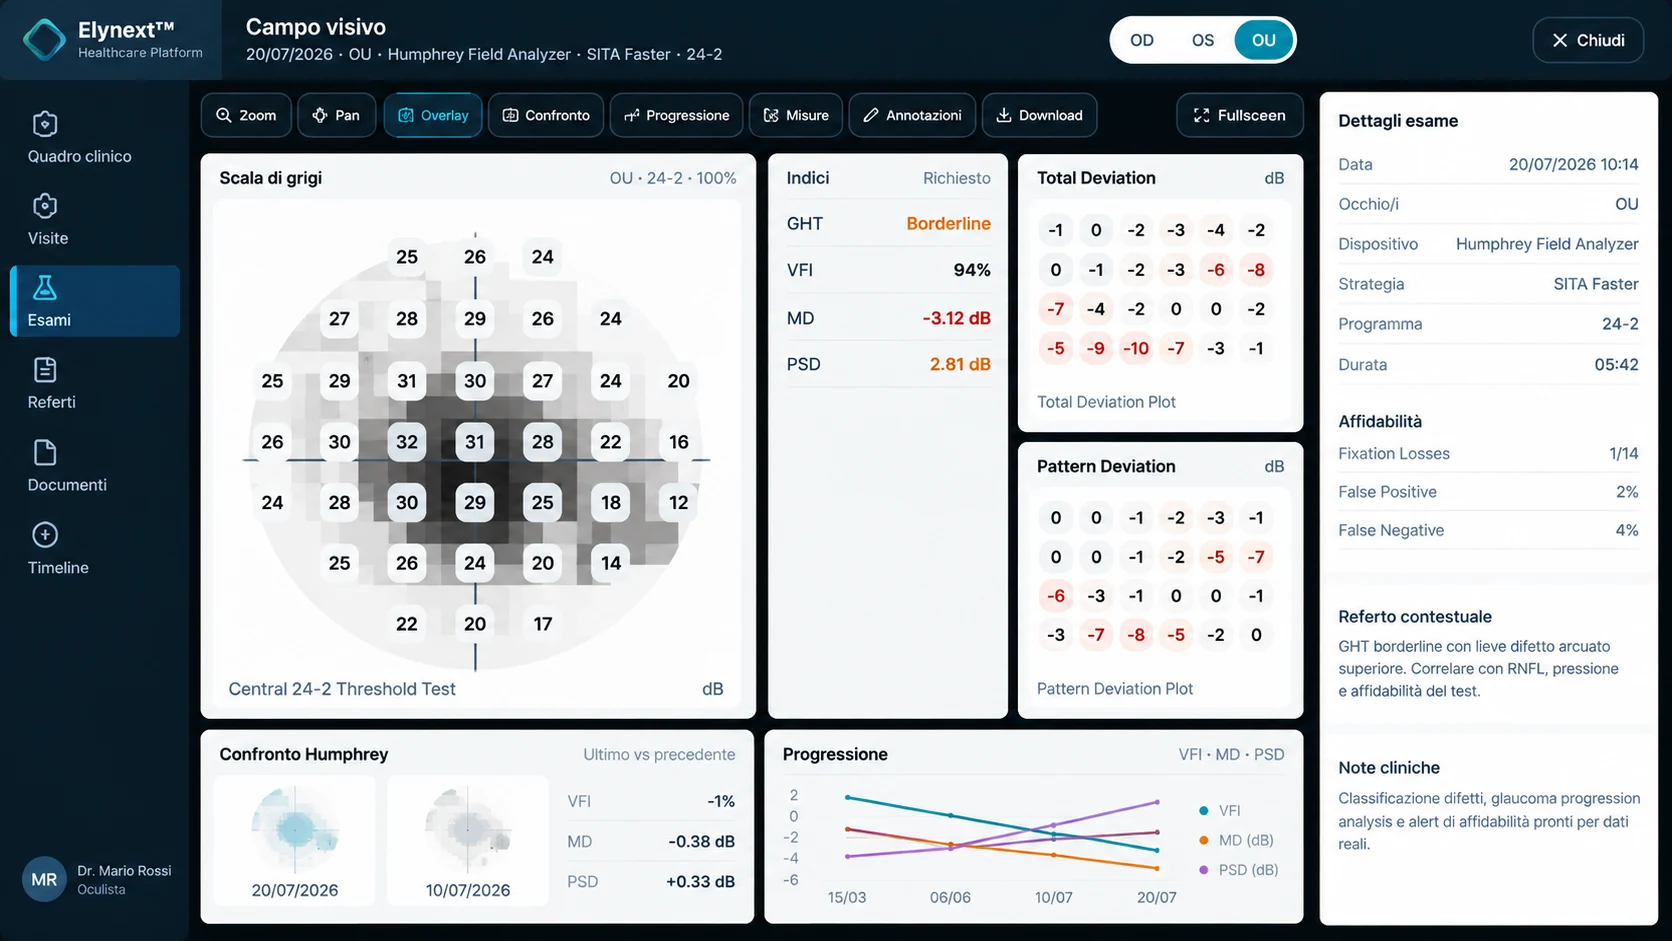Switch to Fullsceen view

pyautogui.click(x=1239, y=115)
